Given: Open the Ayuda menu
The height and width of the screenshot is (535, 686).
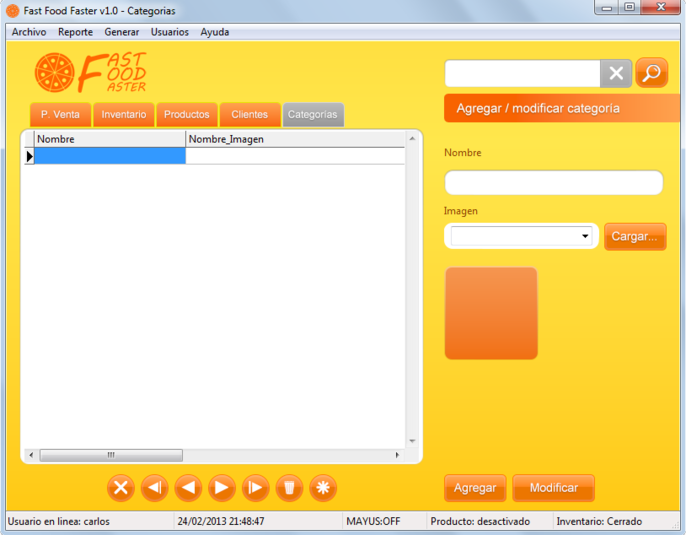Looking at the screenshot, I should point(215,32).
